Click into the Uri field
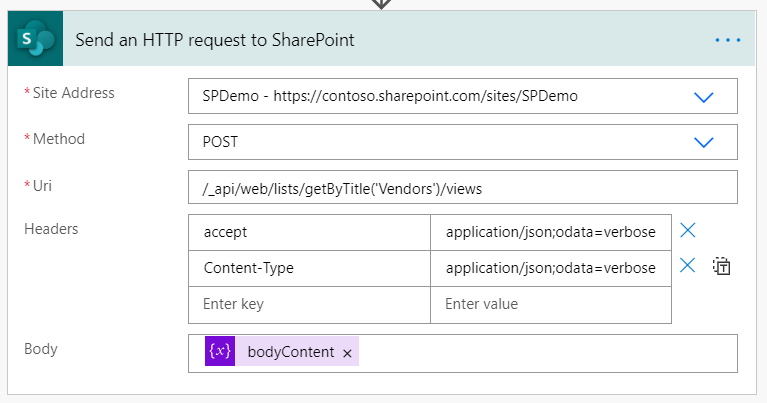This screenshot has height=403, width=767. coord(462,187)
